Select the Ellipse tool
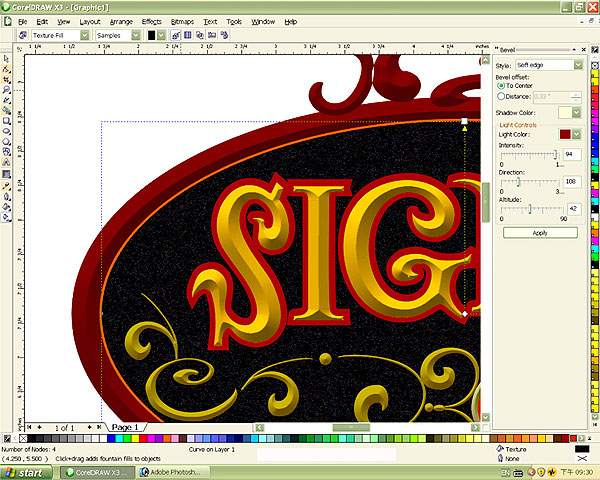The width and height of the screenshot is (600, 480). click(6, 131)
